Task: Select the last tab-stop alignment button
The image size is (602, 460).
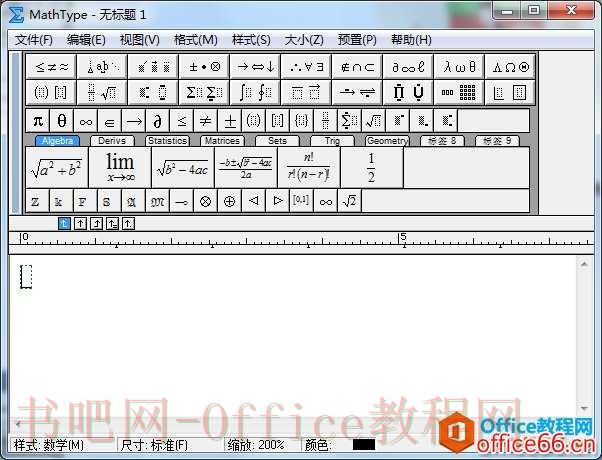Action: coord(128,223)
